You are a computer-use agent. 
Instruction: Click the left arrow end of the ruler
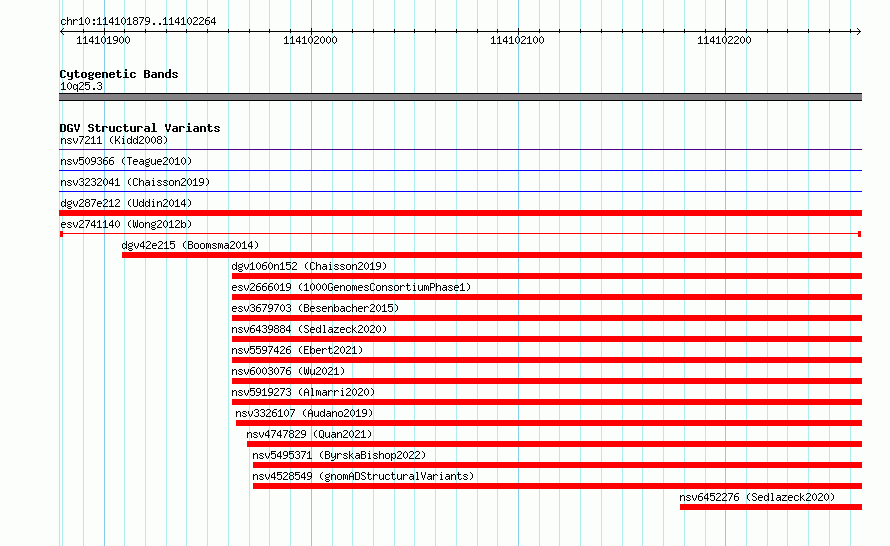[62, 32]
